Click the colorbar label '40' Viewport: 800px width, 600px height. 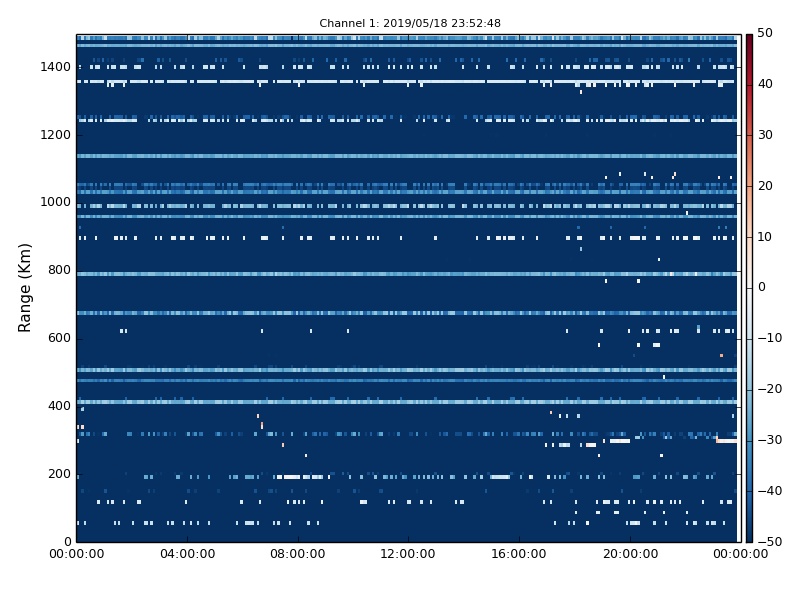[765, 84]
